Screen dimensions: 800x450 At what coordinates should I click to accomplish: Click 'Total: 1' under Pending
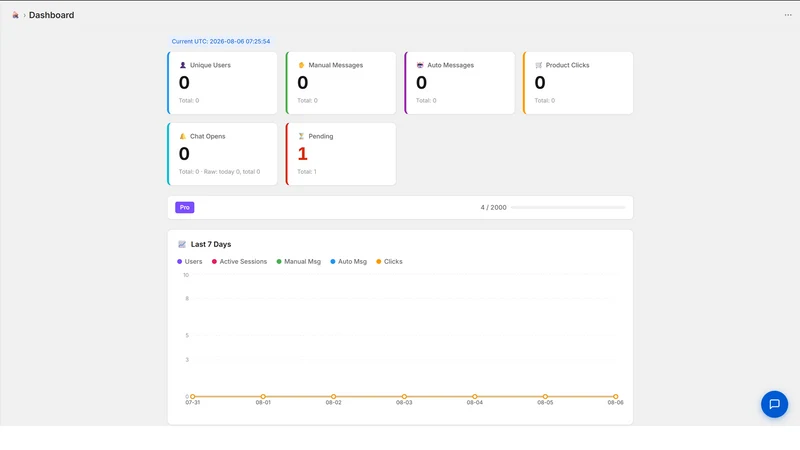point(307,172)
